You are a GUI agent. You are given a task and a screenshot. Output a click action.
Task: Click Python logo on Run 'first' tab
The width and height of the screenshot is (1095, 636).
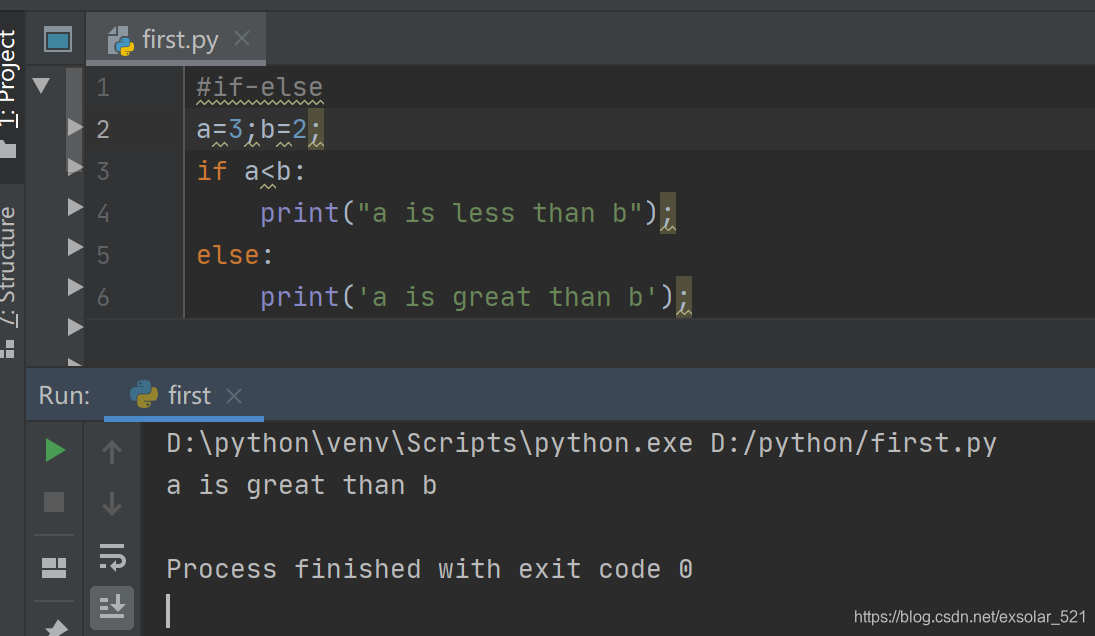coord(144,394)
